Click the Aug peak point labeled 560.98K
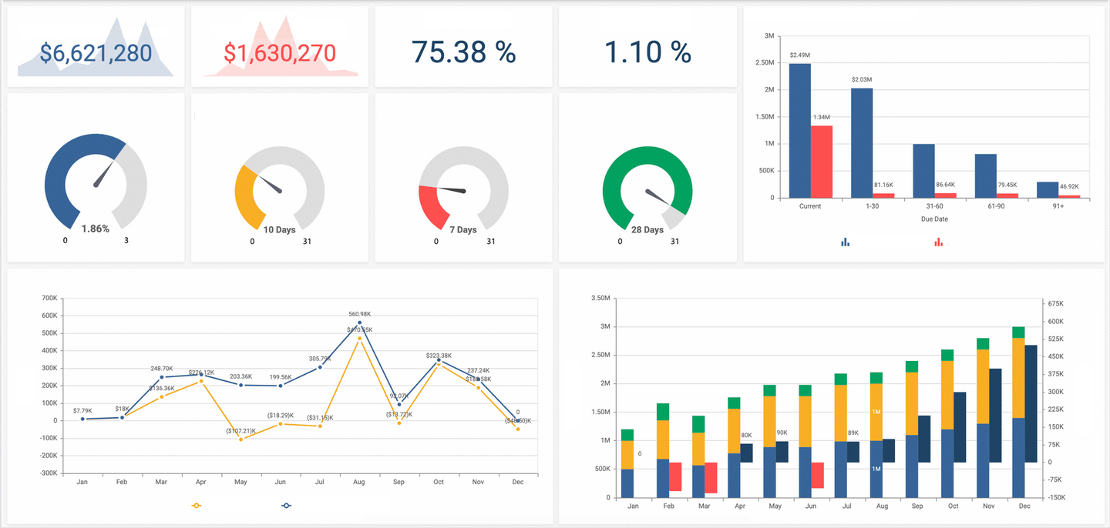This screenshot has height=528, width=1110. [x=359, y=323]
